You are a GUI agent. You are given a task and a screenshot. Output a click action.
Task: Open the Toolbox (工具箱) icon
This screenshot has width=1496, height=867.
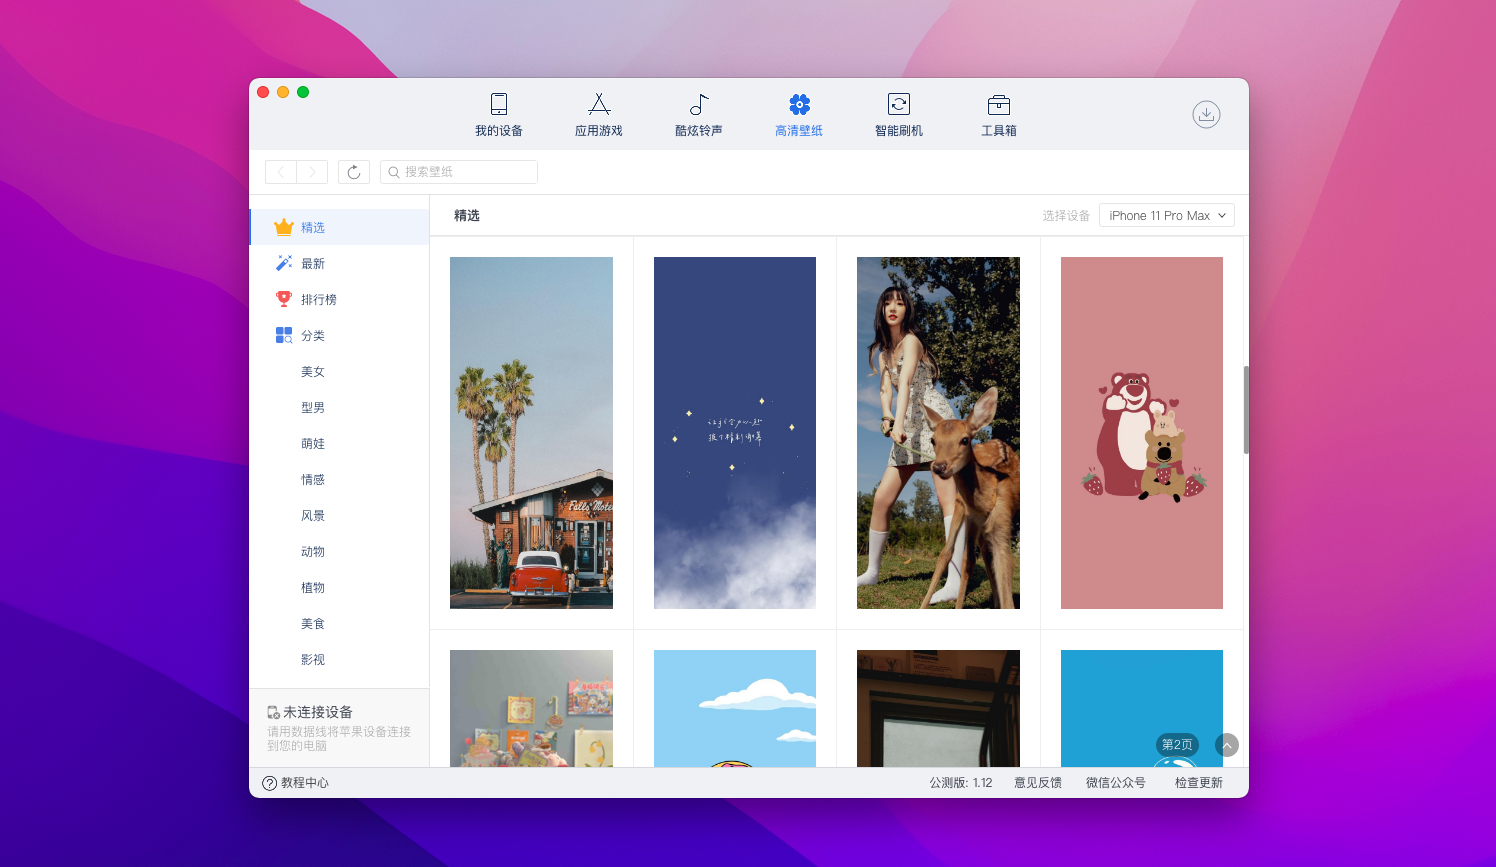click(998, 104)
